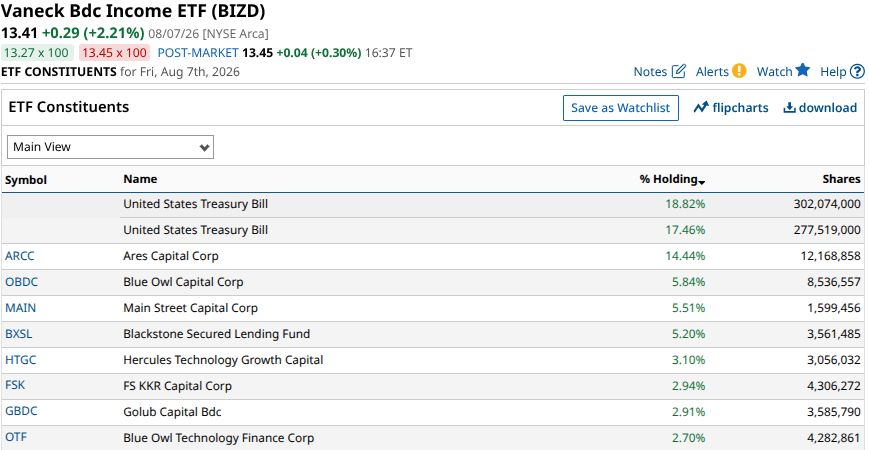Open the Help question mark icon
Viewport: 869px width, 450px height.
coord(857,71)
